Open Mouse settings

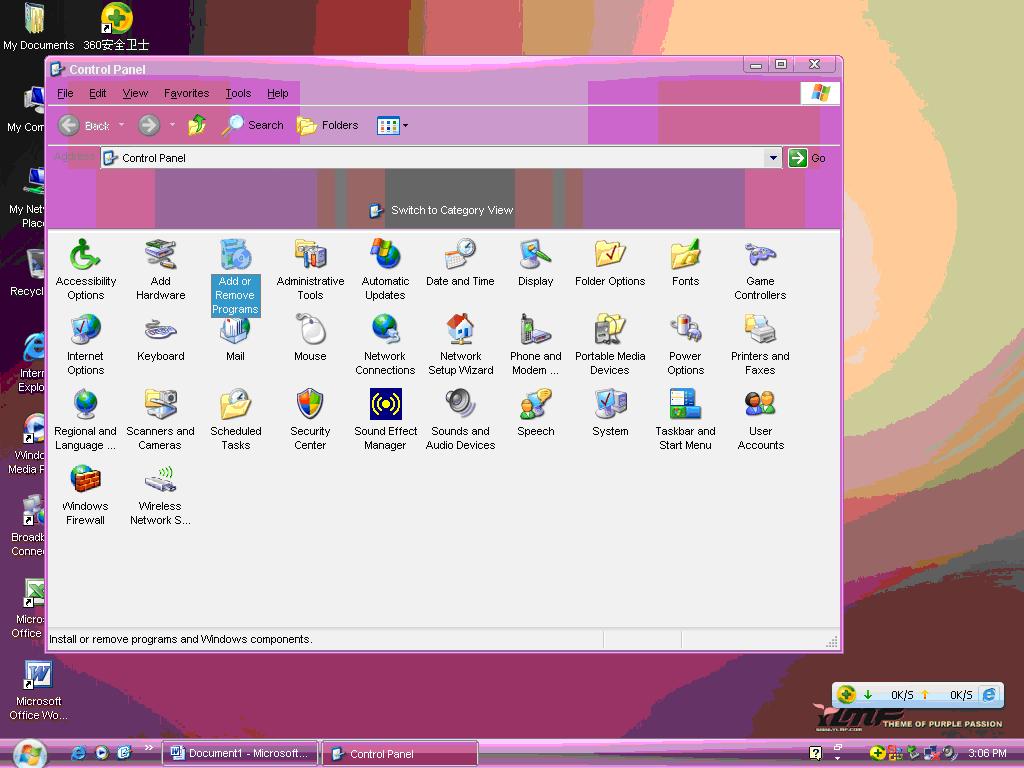310,338
